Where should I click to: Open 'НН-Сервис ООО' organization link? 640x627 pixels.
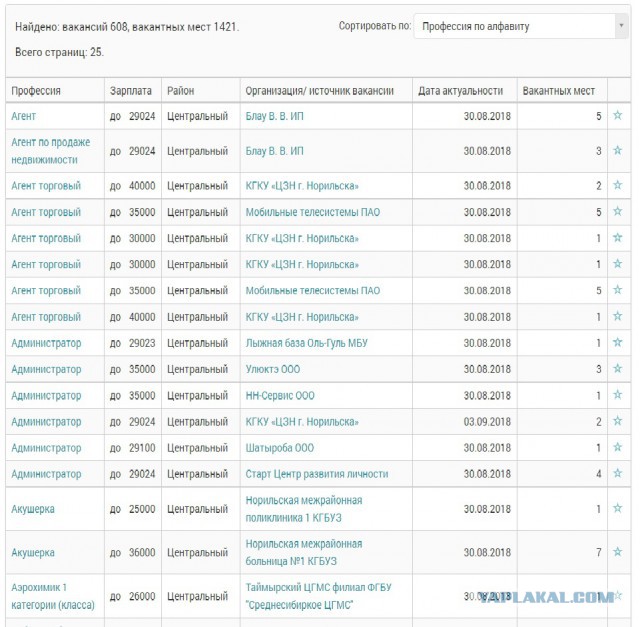pos(280,396)
